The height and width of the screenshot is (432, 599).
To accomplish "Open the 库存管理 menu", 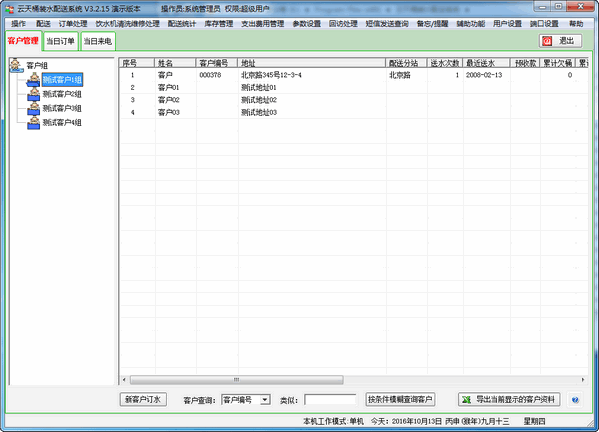I will pyautogui.click(x=219, y=24).
